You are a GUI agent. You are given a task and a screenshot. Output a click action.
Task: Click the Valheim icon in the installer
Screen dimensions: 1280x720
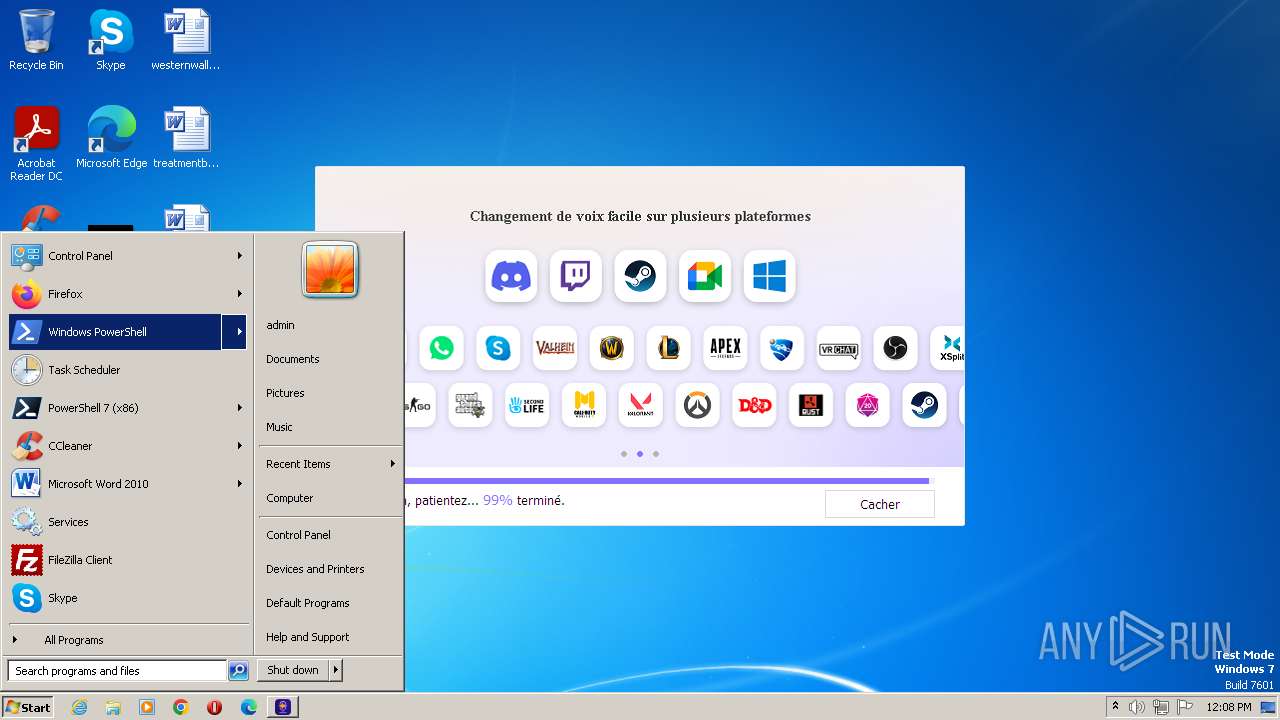click(x=555, y=348)
